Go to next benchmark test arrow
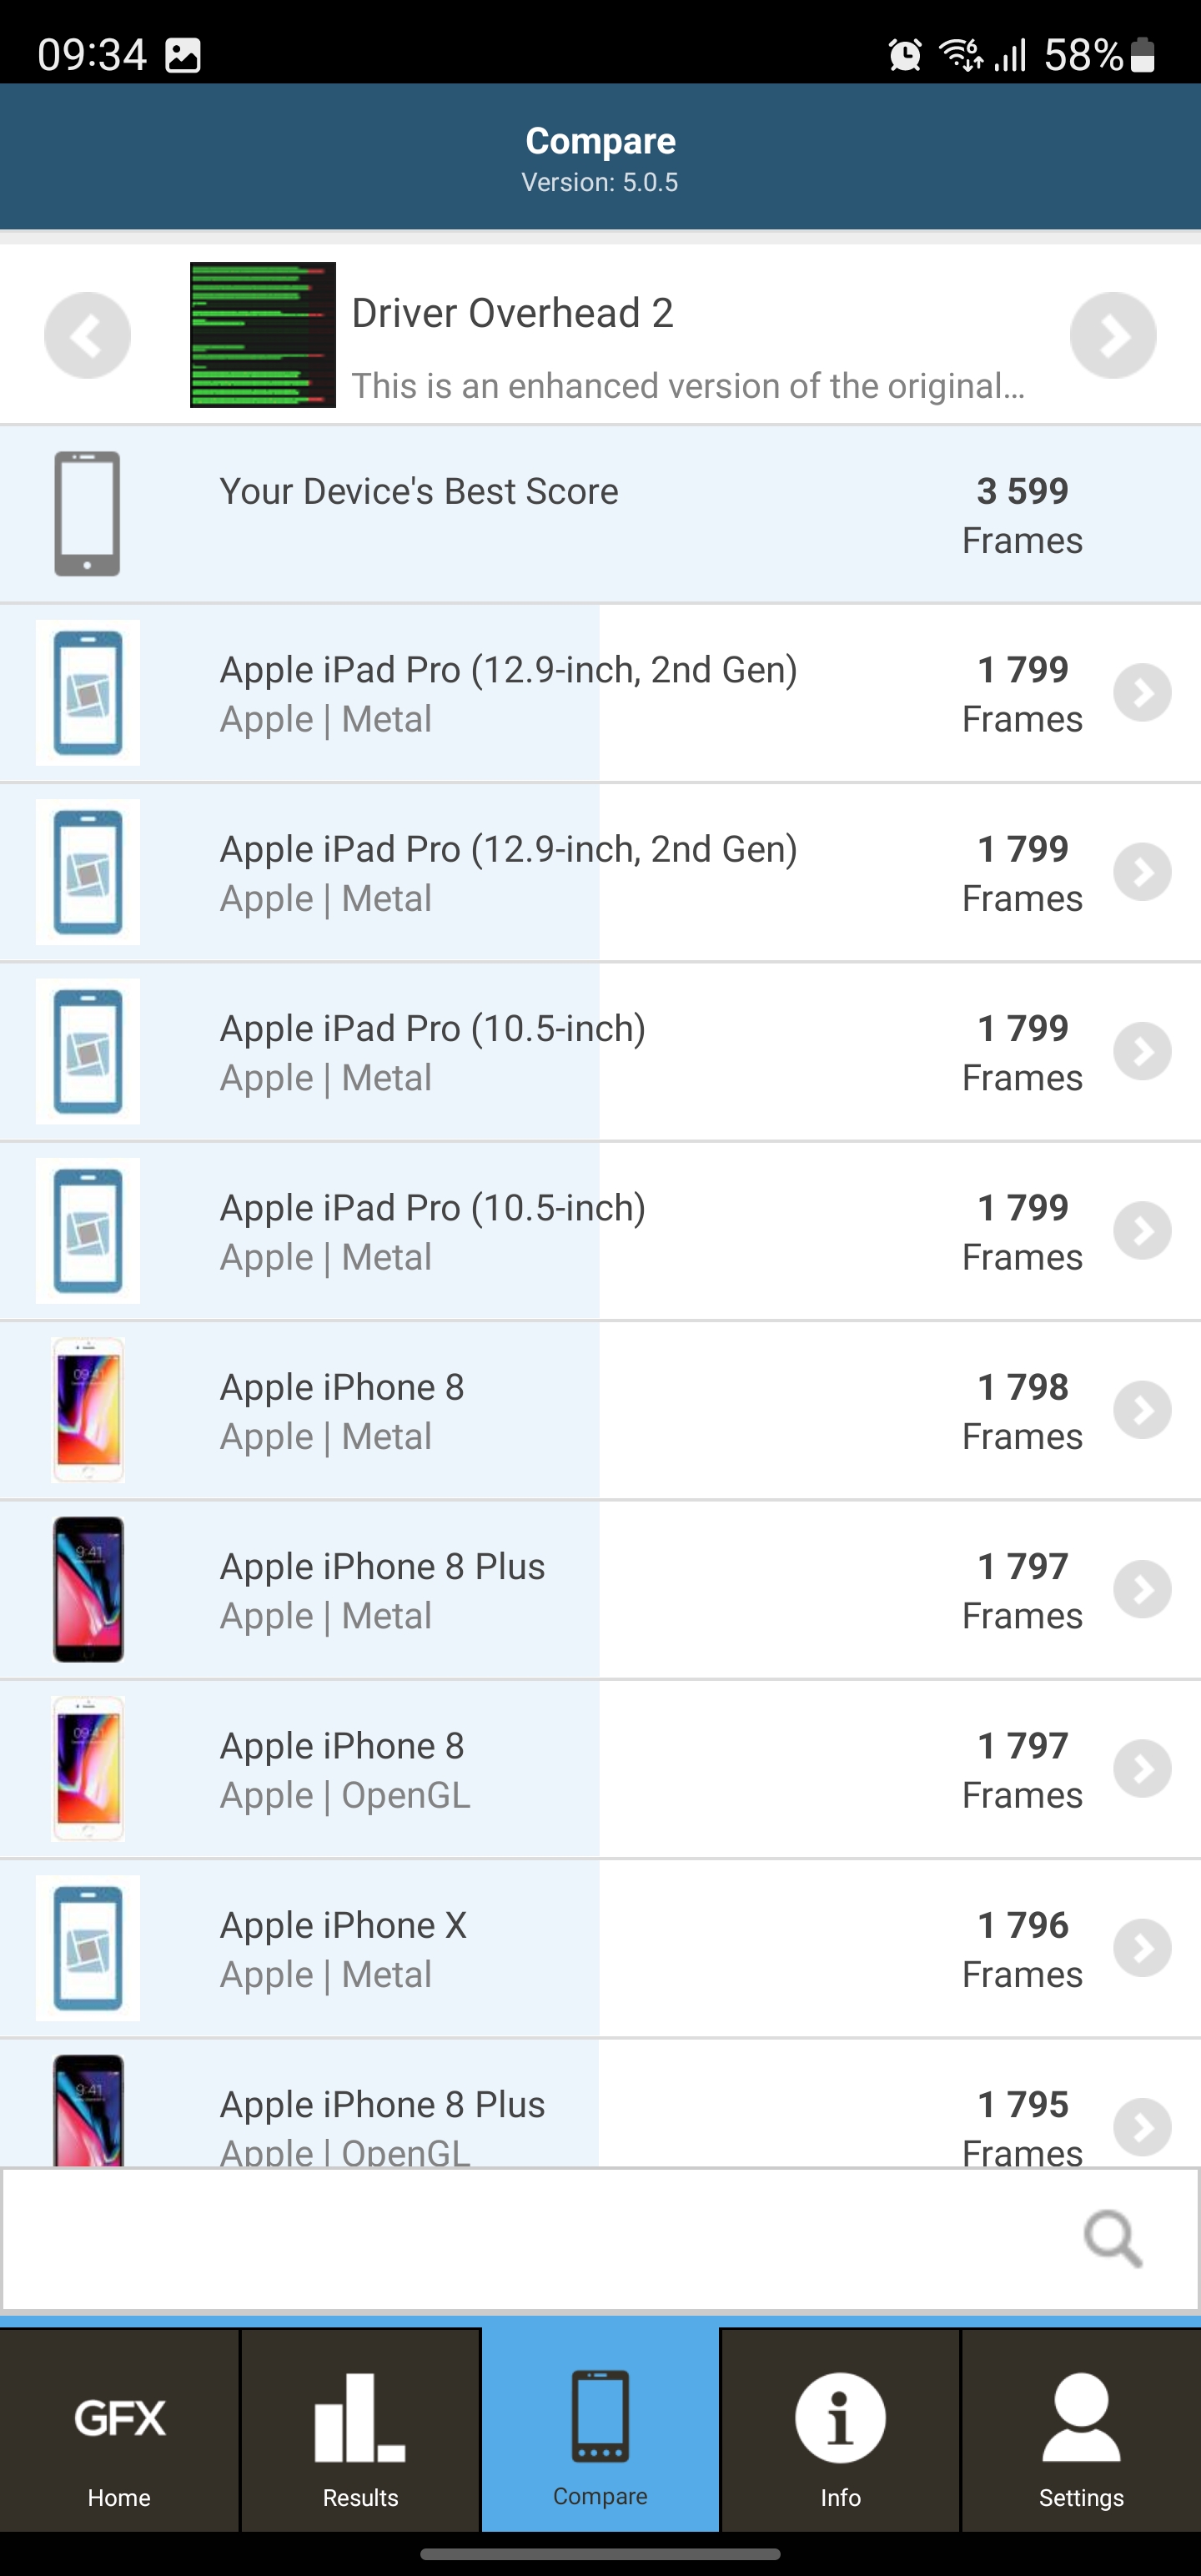1201x2576 pixels. point(1112,335)
